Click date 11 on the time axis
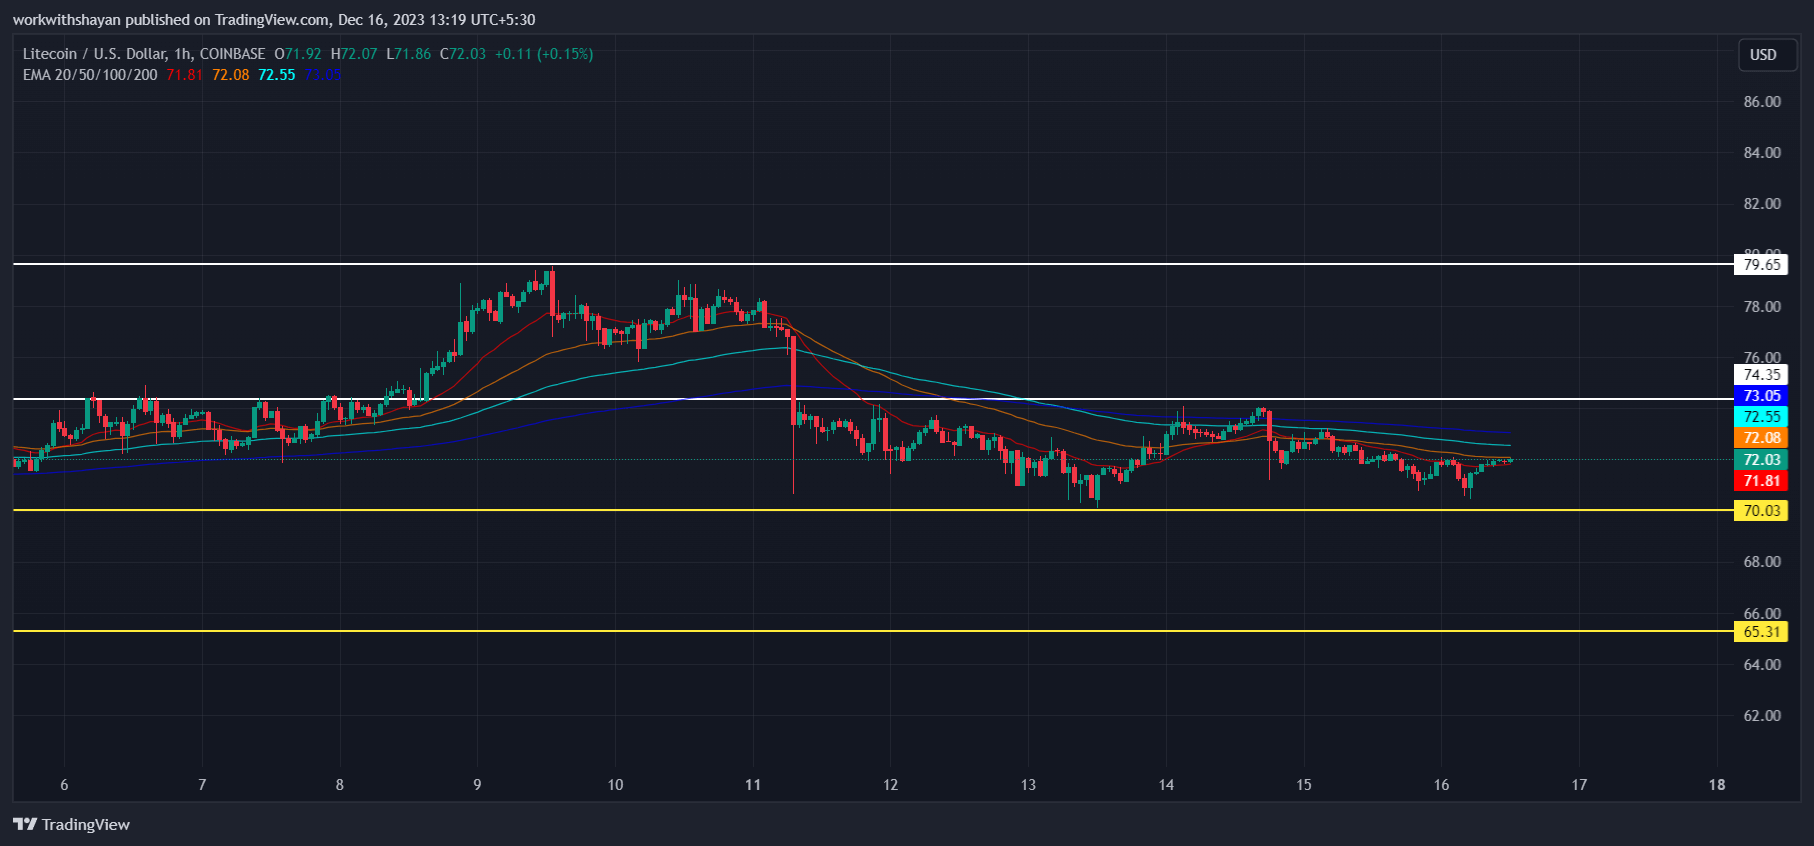The height and width of the screenshot is (846, 1814). pos(753,785)
